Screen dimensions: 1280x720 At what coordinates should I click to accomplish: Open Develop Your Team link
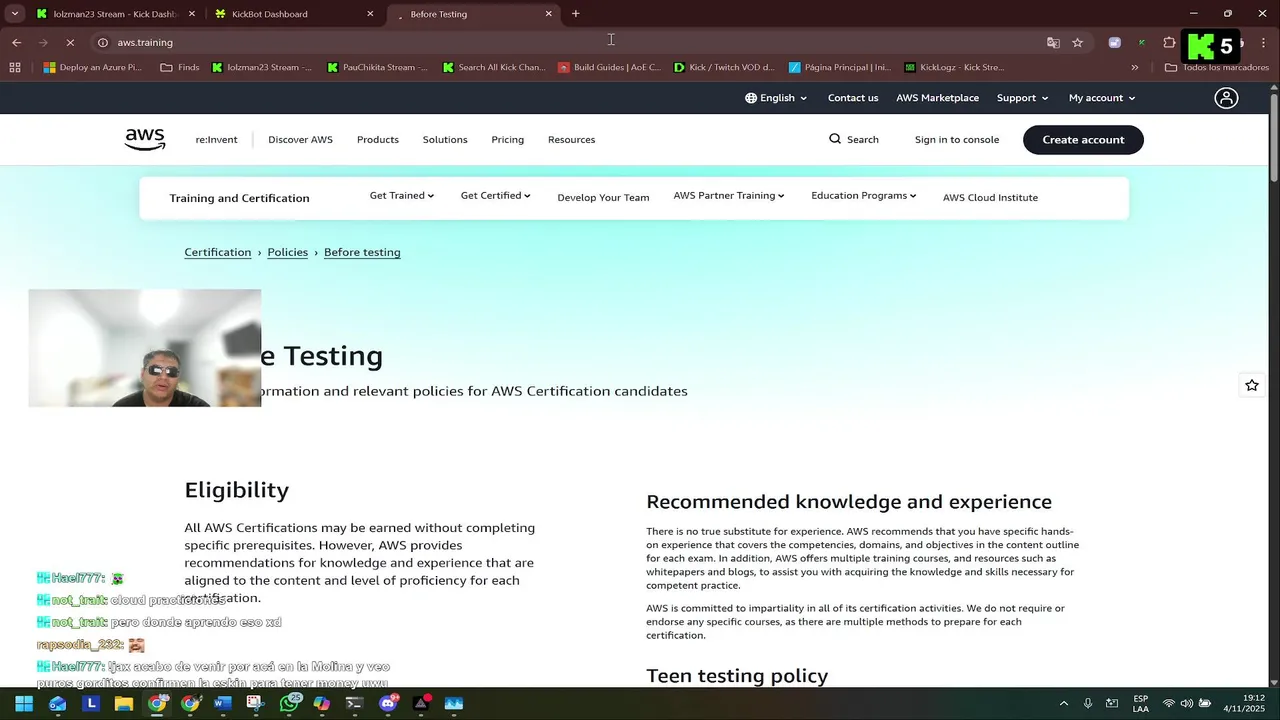(603, 198)
